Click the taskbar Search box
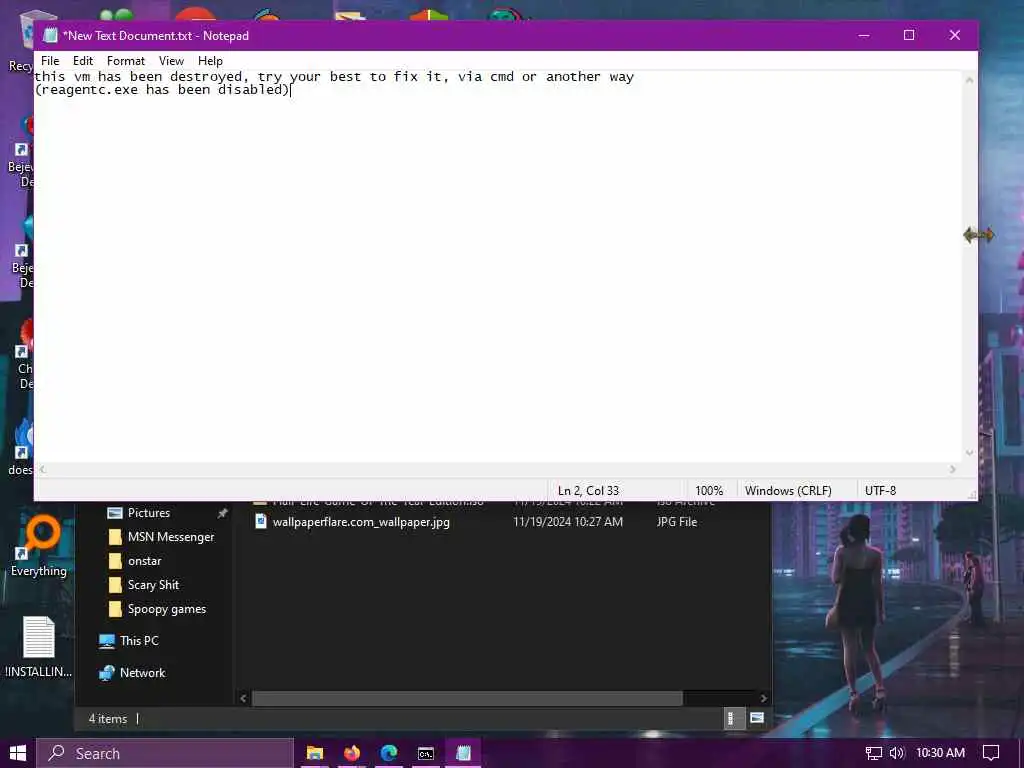 tap(165, 753)
